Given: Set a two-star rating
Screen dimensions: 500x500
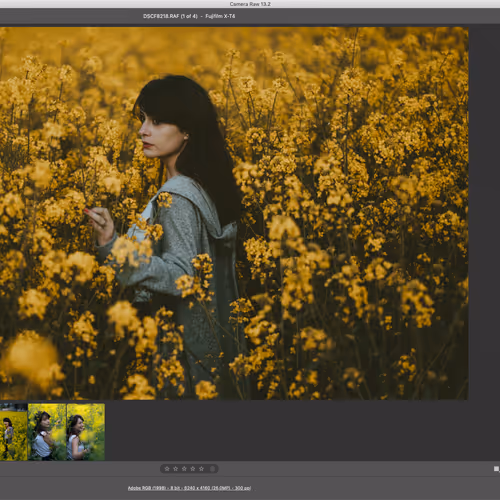Looking at the screenshot, I should coord(176,469).
